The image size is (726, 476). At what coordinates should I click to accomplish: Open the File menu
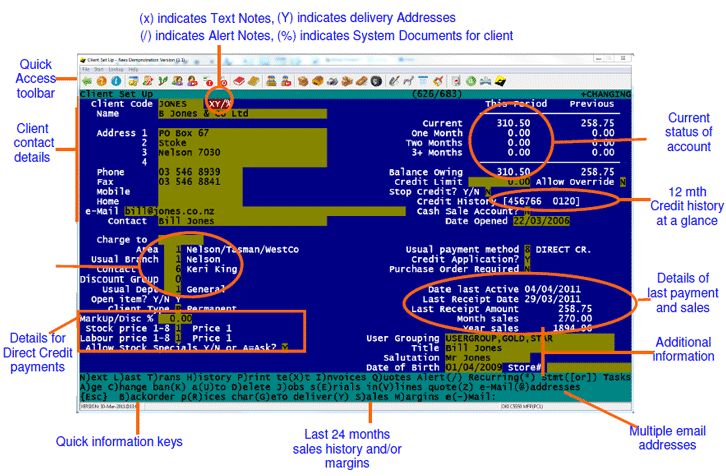coord(84,69)
